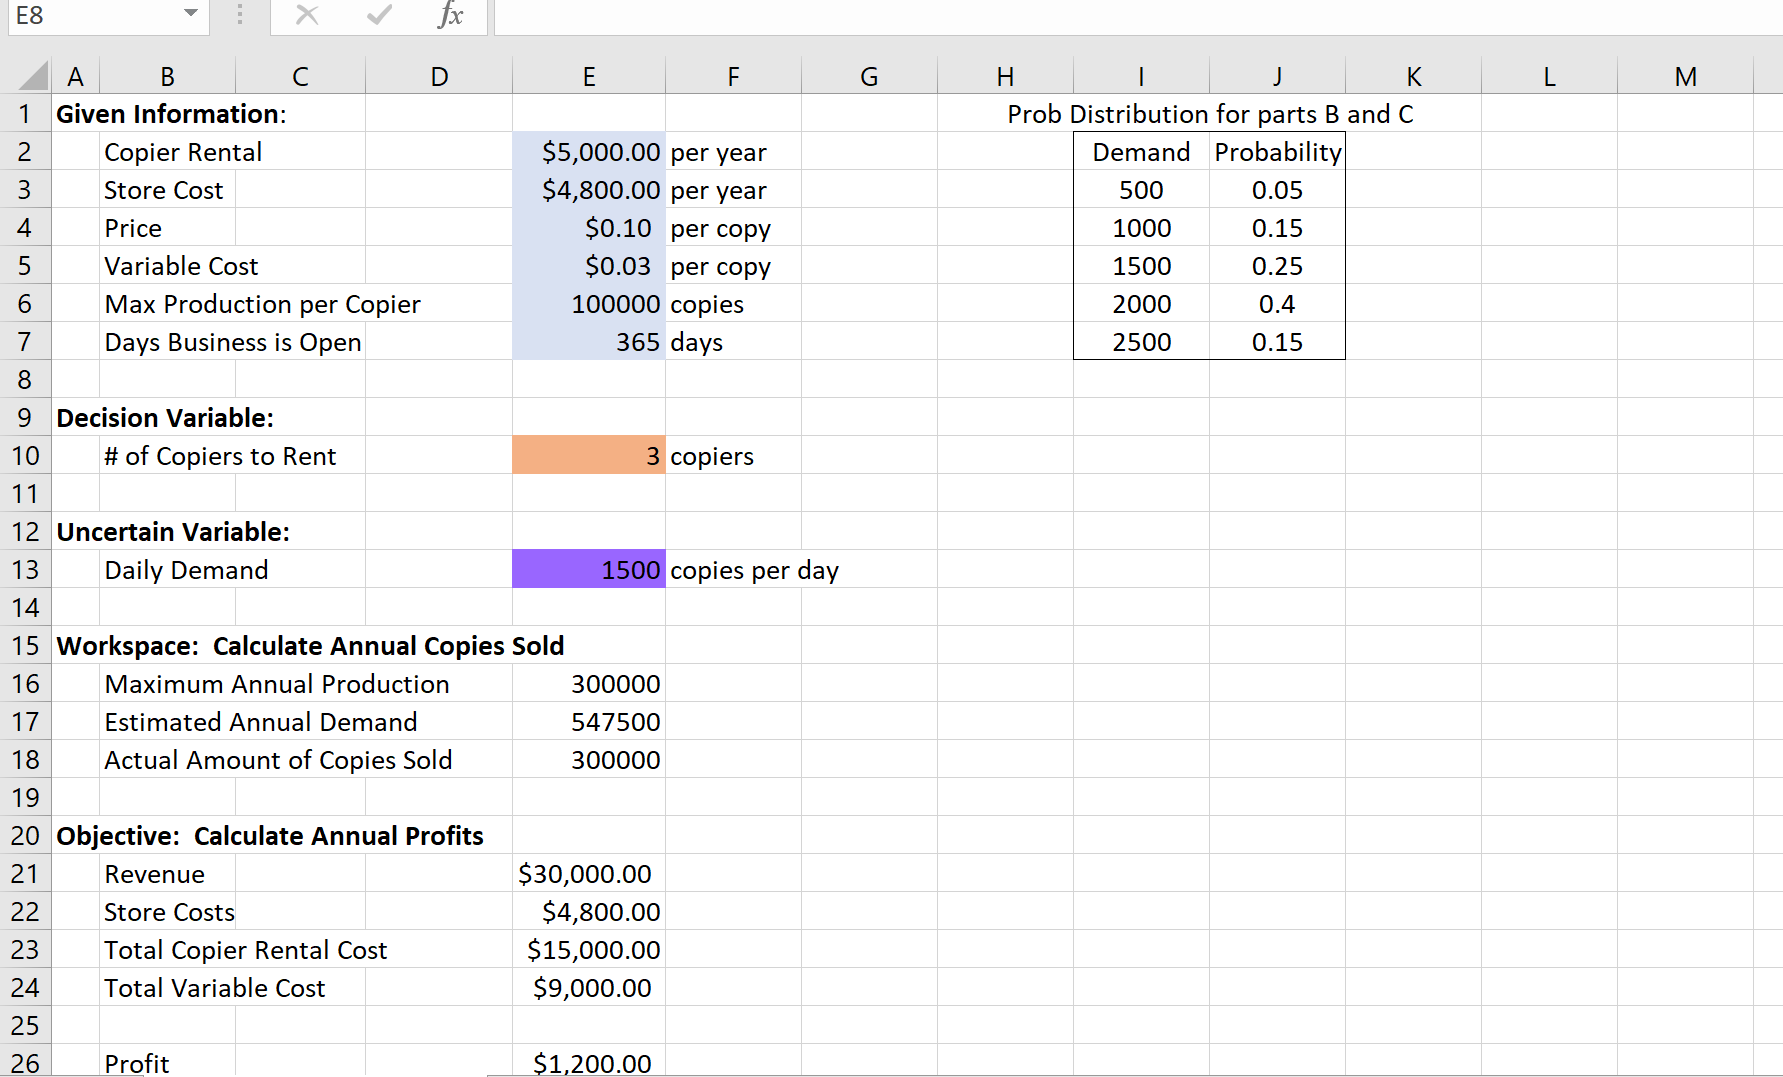This screenshot has height=1077, width=1783.
Task: Click the vertical ellipsis beside the Name Box
Action: pyautogui.click(x=238, y=15)
